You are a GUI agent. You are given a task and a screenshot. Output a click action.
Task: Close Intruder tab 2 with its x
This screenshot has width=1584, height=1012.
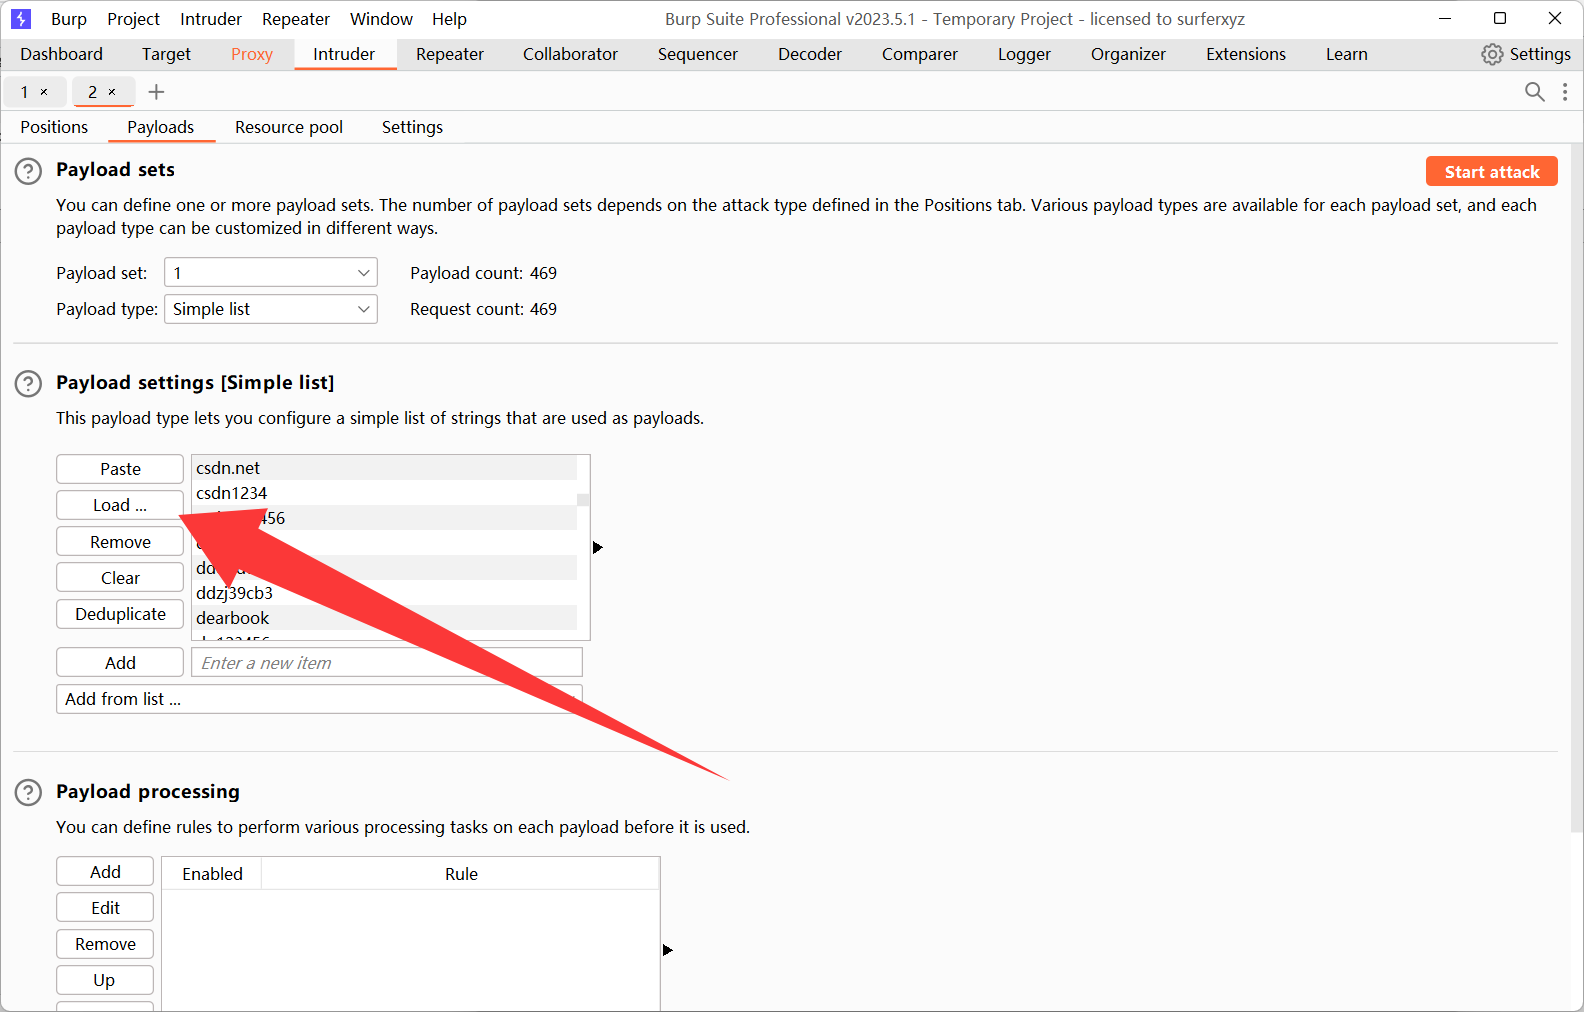[112, 92]
